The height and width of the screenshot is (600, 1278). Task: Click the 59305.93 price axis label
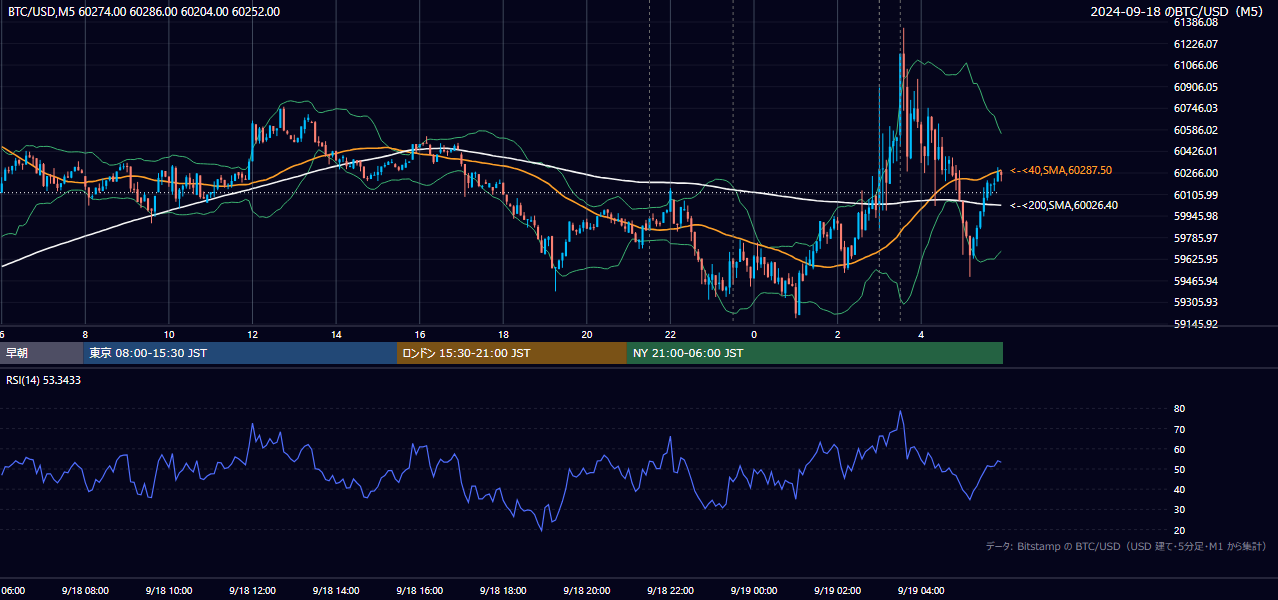[1195, 302]
